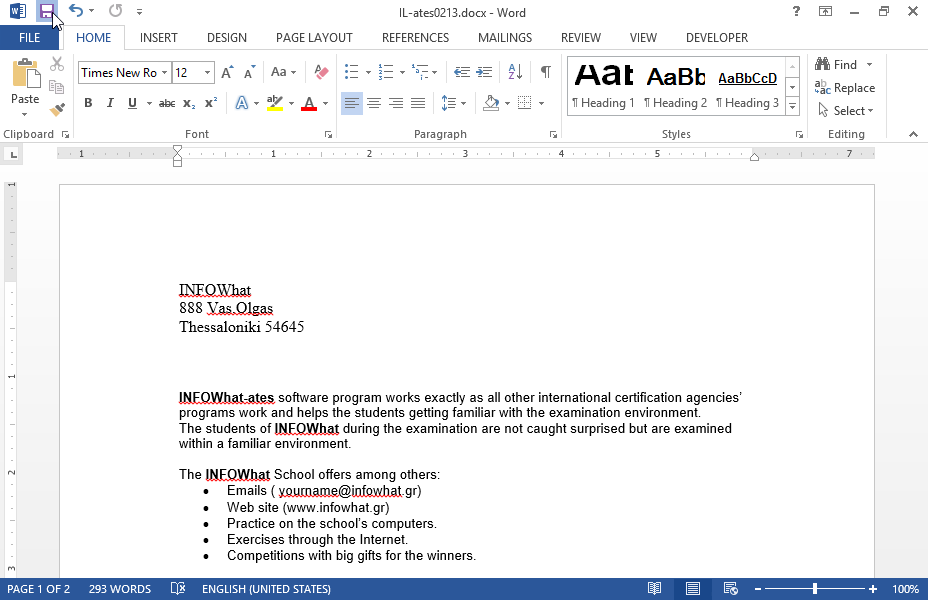Undo the last action

coord(75,11)
